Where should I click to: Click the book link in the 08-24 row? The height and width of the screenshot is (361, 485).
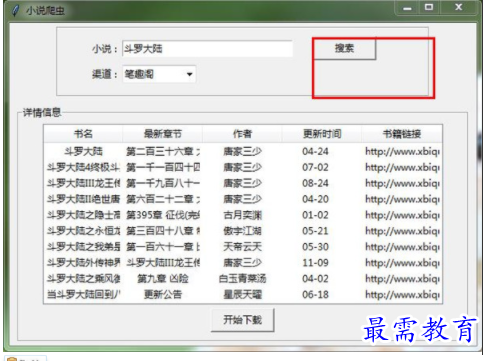[402, 183]
